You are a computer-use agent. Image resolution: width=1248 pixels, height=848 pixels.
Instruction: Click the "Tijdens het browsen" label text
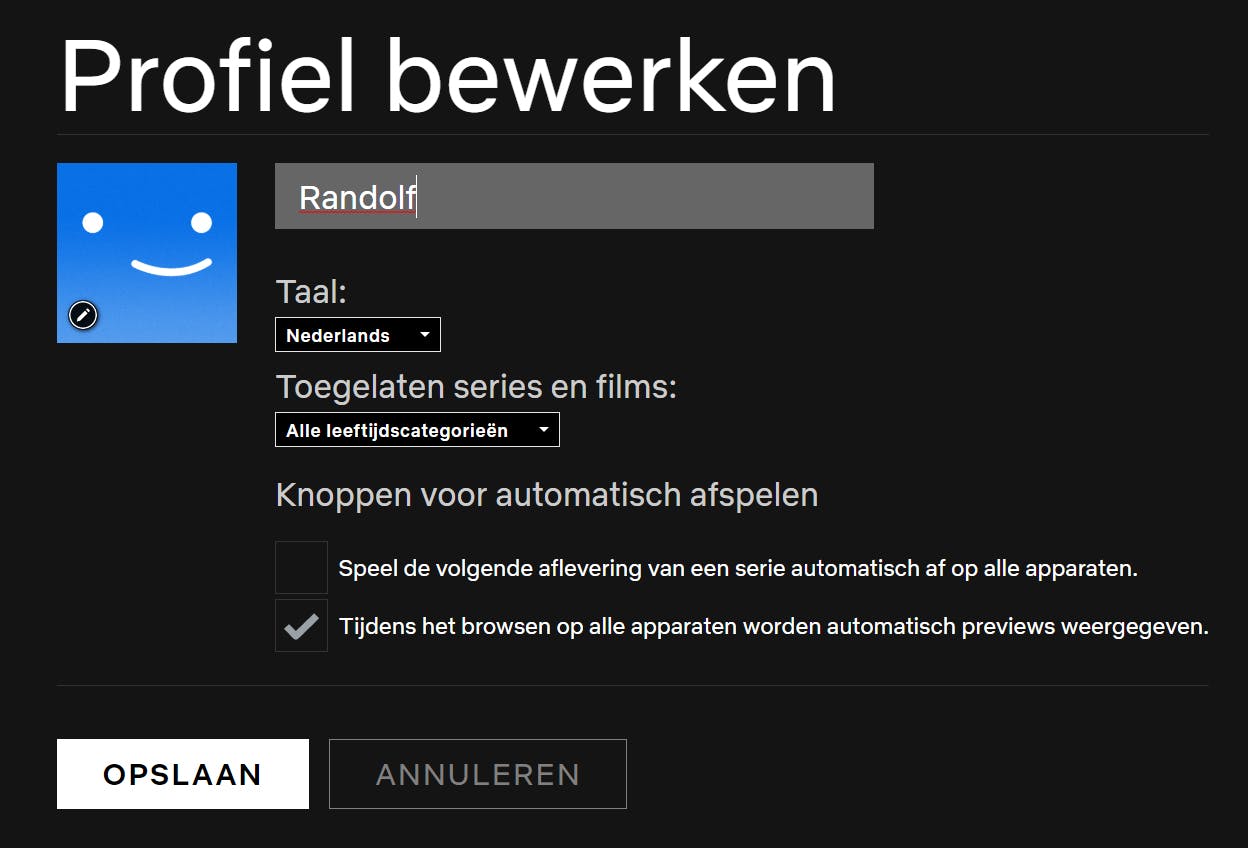pos(773,627)
